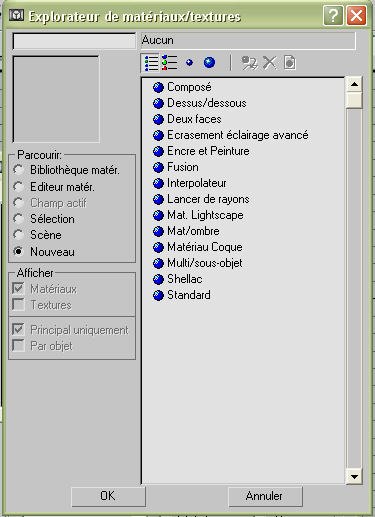
Task: Click the update scene materials icon
Action: pyautogui.click(x=250, y=63)
